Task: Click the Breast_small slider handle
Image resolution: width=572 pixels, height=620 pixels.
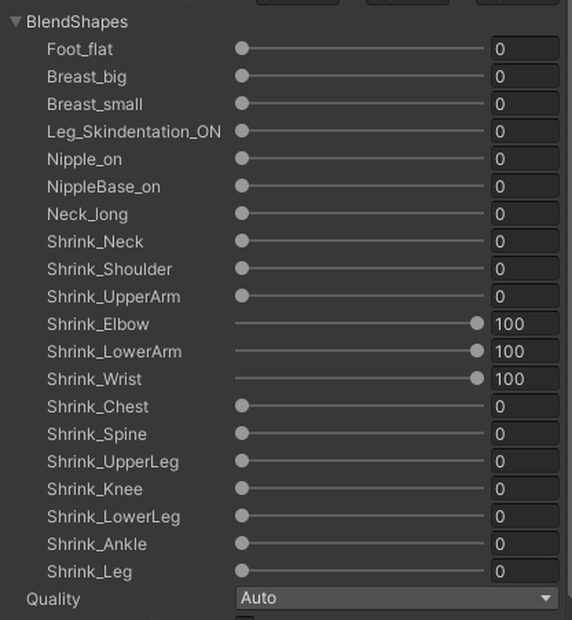Action: pyautogui.click(x=242, y=104)
